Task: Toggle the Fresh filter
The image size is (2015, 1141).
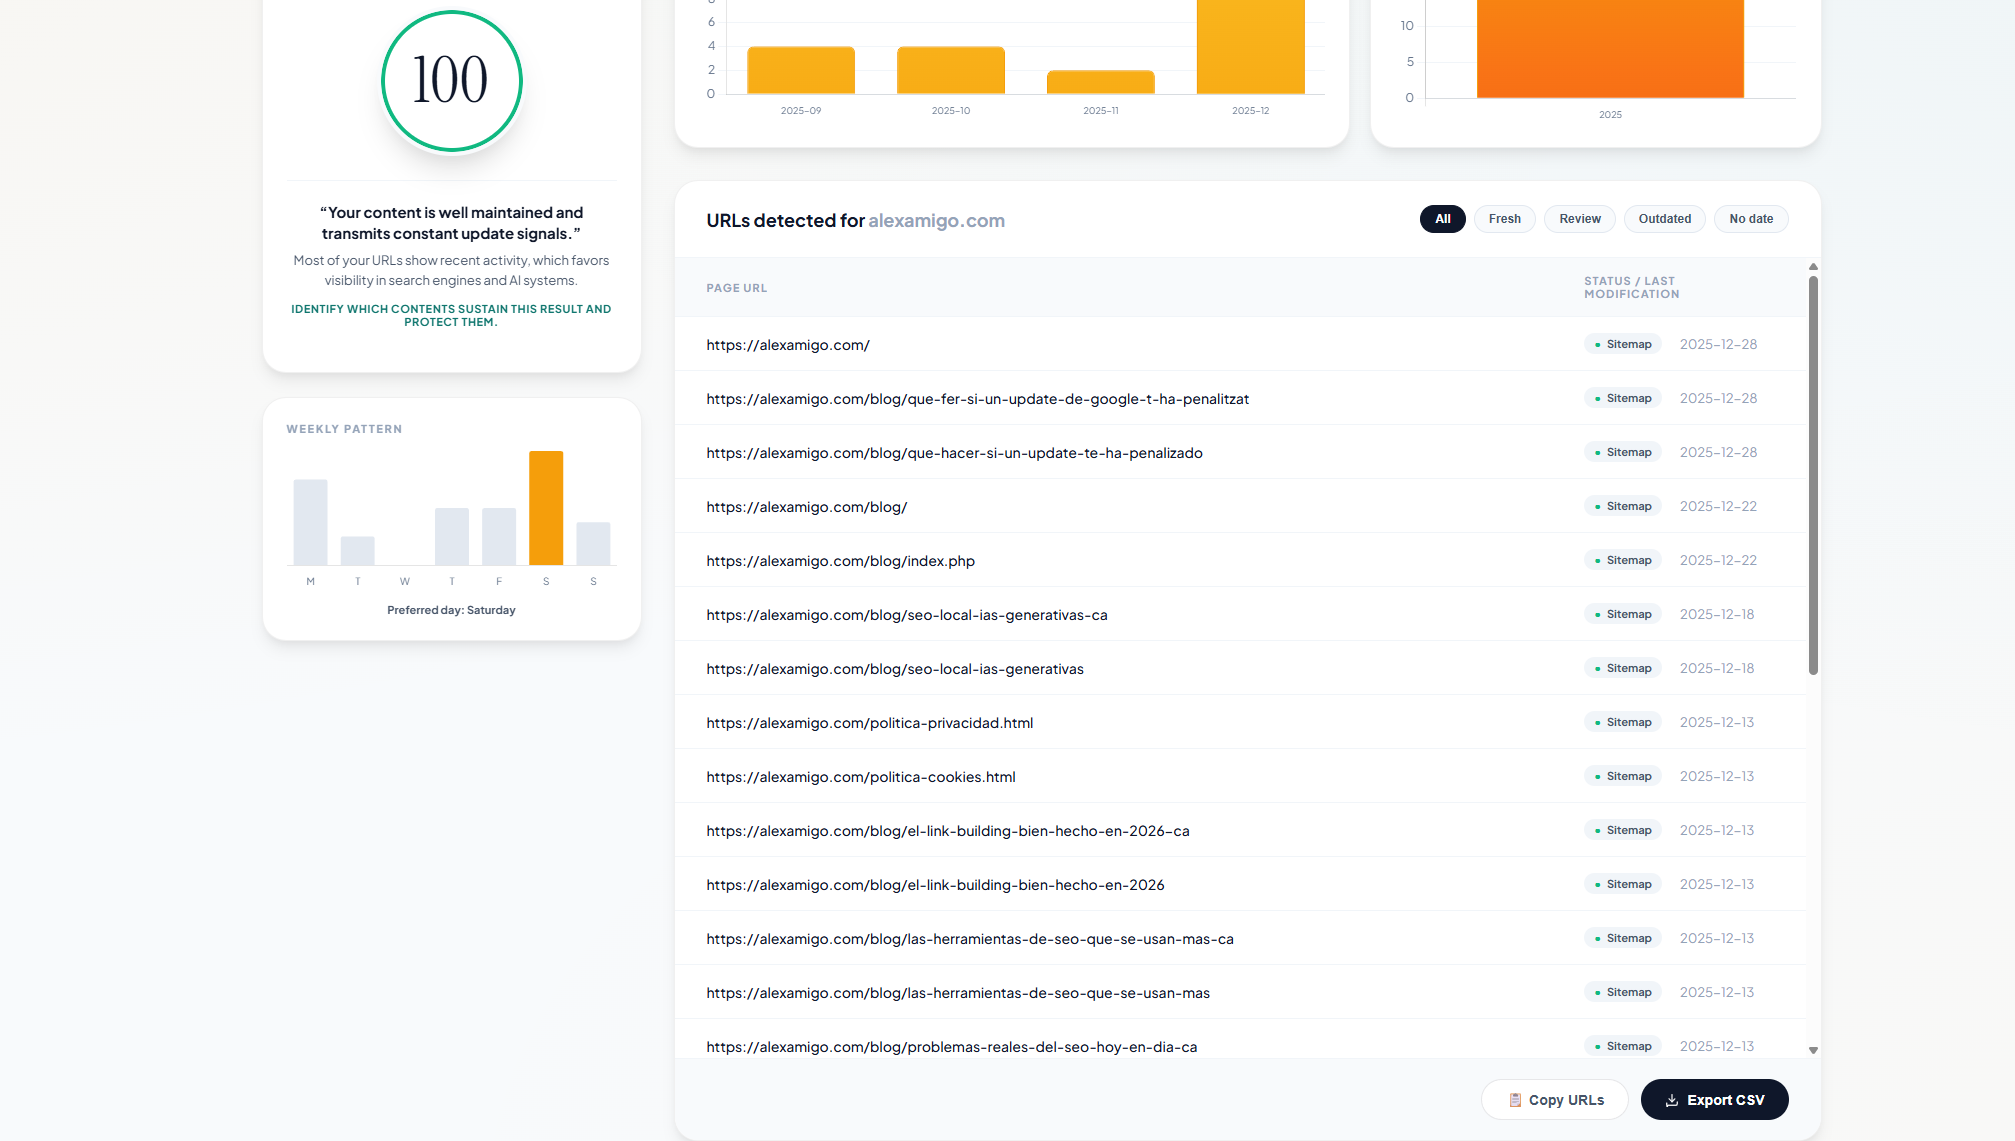Action: point(1504,218)
